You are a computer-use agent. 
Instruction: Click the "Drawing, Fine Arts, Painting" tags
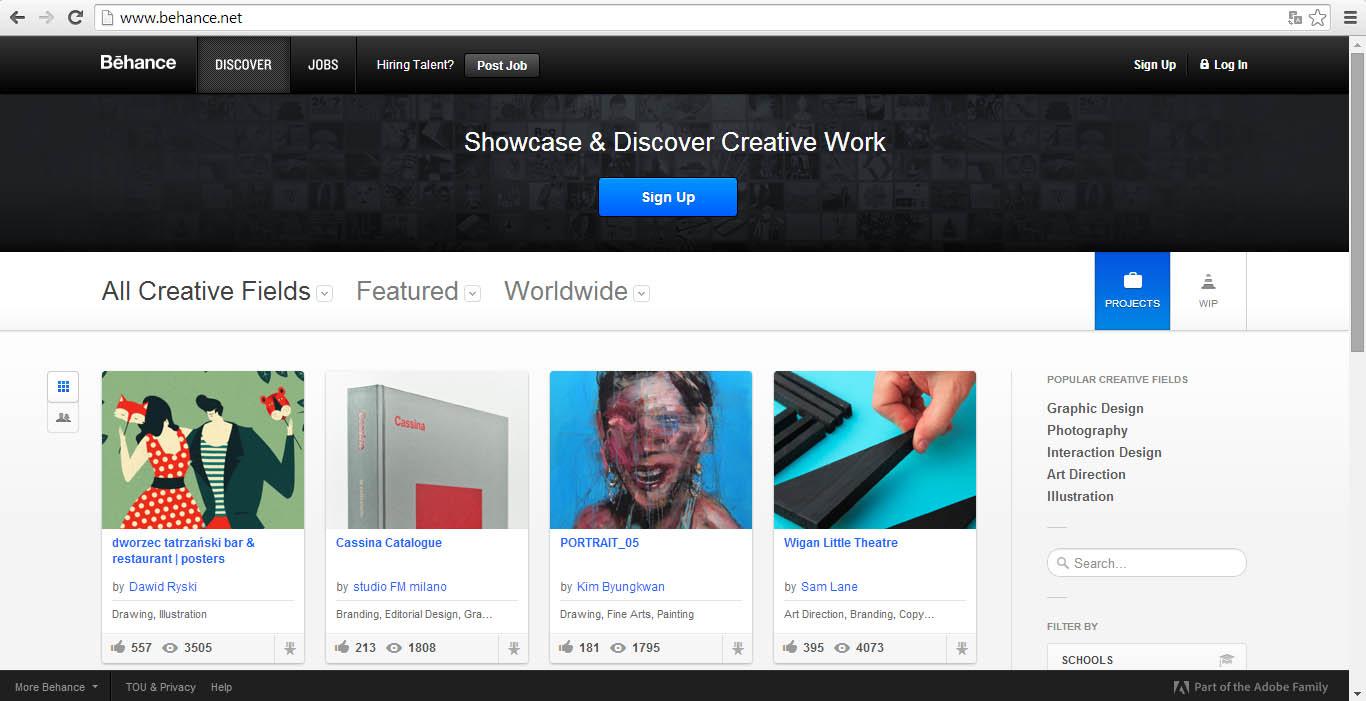click(x=627, y=614)
